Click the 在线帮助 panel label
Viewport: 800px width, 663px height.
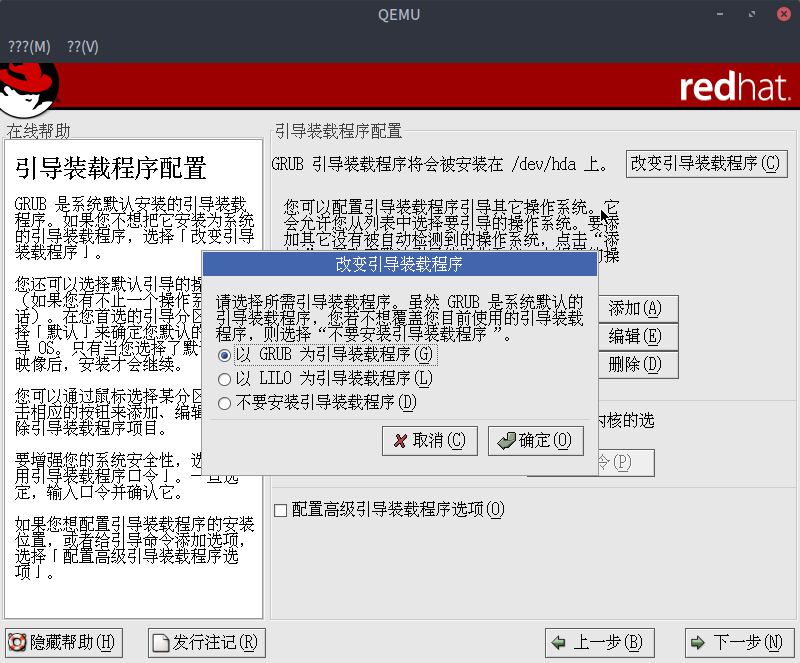click(x=38, y=131)
